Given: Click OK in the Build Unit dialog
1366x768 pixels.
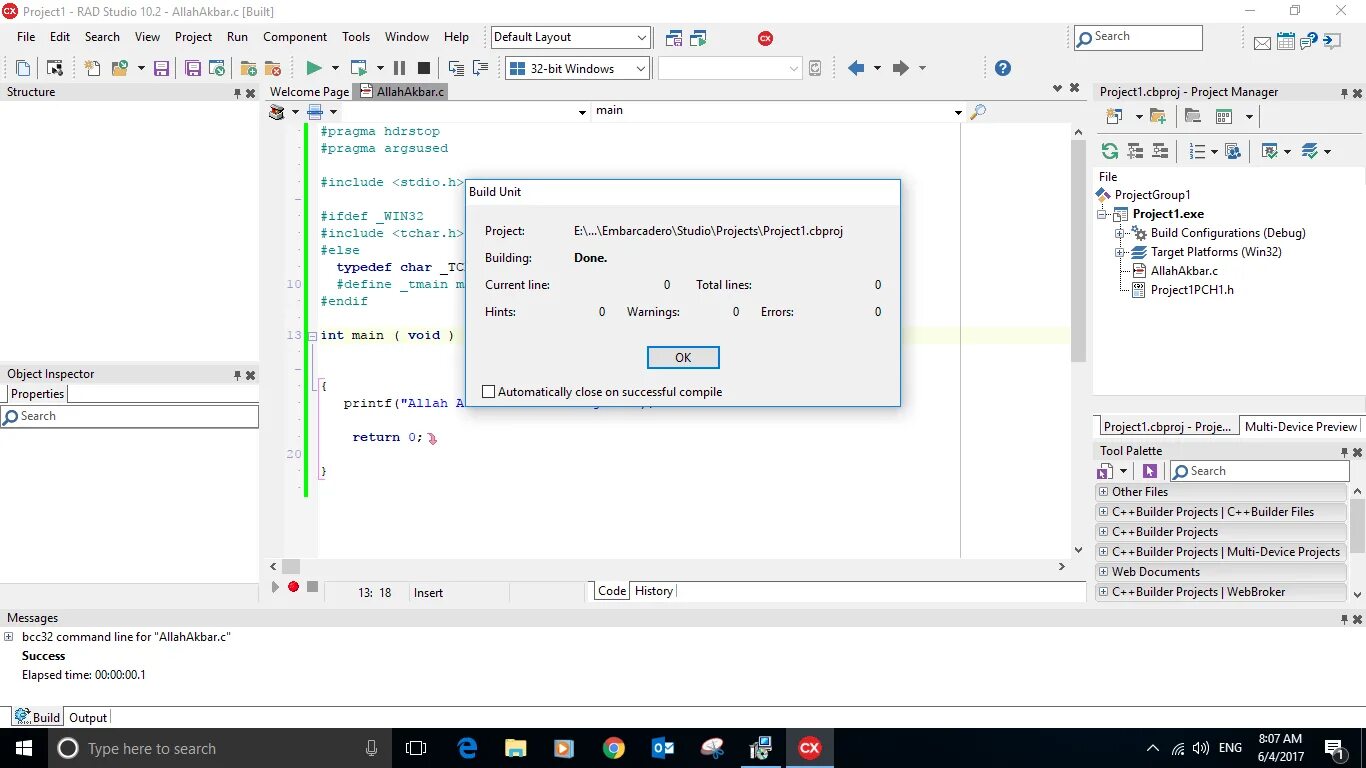Looking at the screenshot, I should (x=683, y=358).
